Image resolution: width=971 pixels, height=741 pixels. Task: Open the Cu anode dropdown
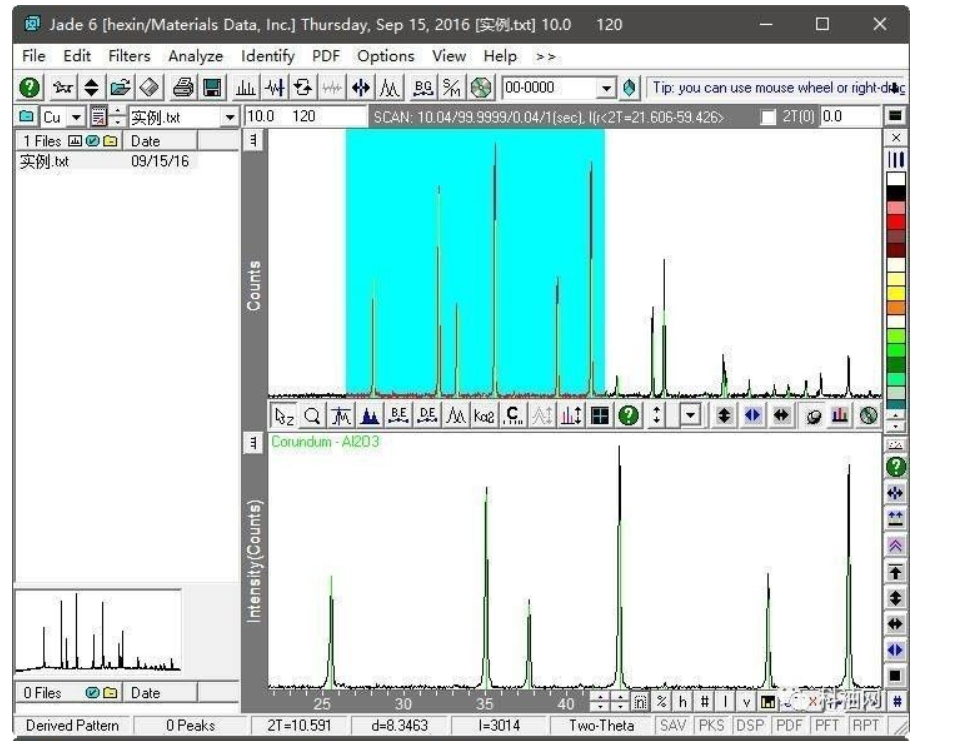tap(76, 117)
